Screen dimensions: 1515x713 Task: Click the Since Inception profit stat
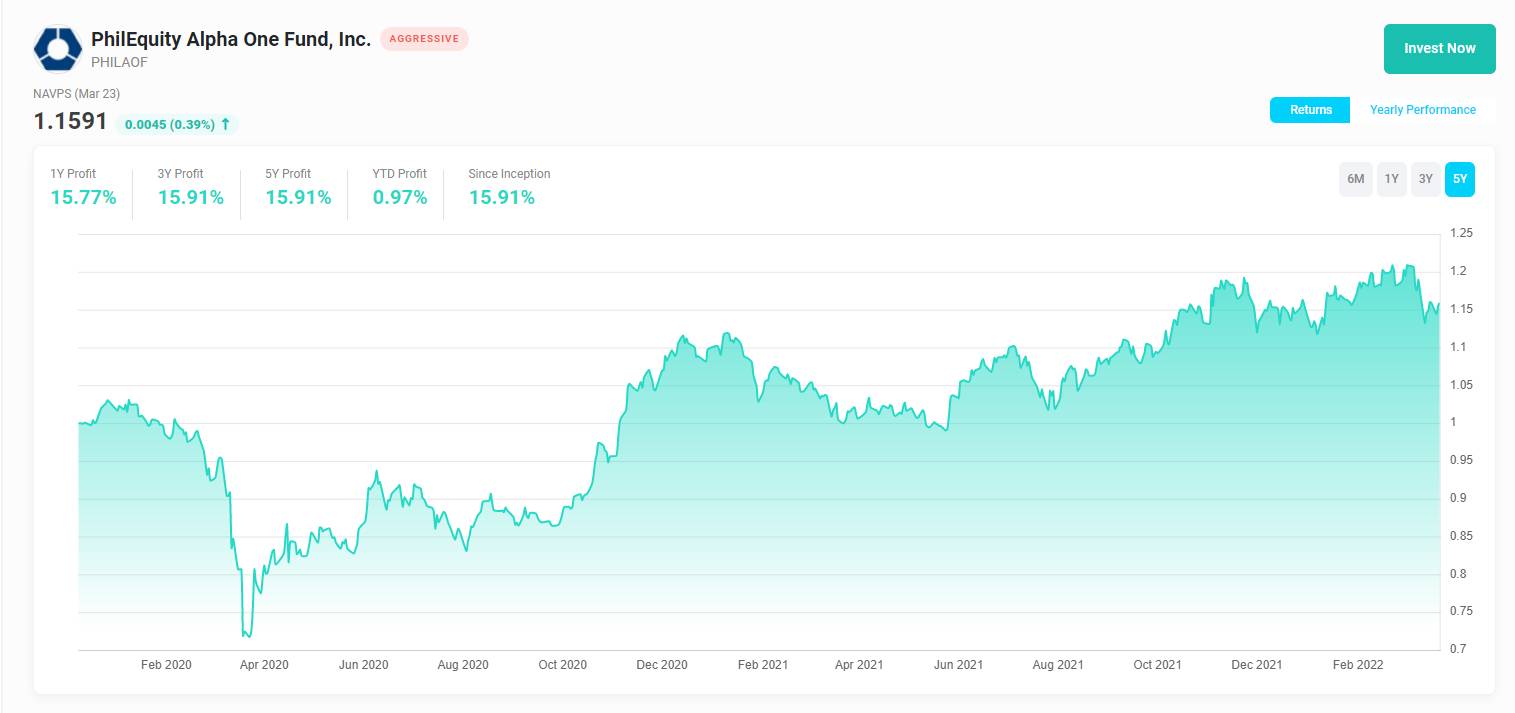click(502, 197)
